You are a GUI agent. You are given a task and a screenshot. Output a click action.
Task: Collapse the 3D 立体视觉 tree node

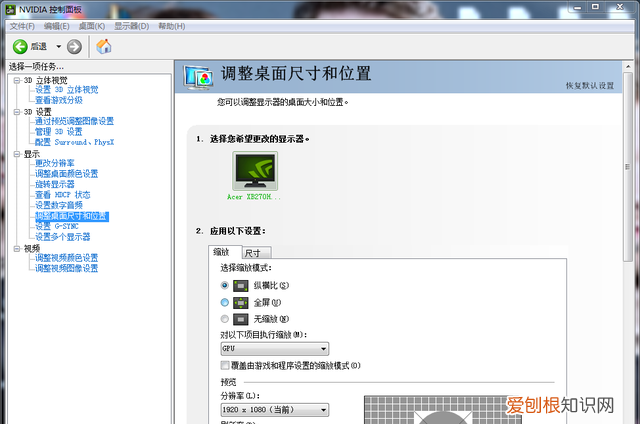click(17, 80)
